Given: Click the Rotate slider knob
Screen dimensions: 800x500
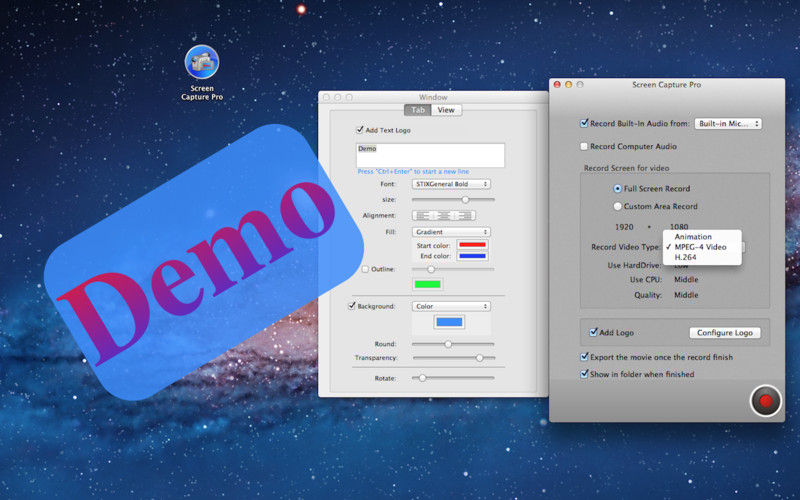Looking at the screenshot, I should click(422, 378).
